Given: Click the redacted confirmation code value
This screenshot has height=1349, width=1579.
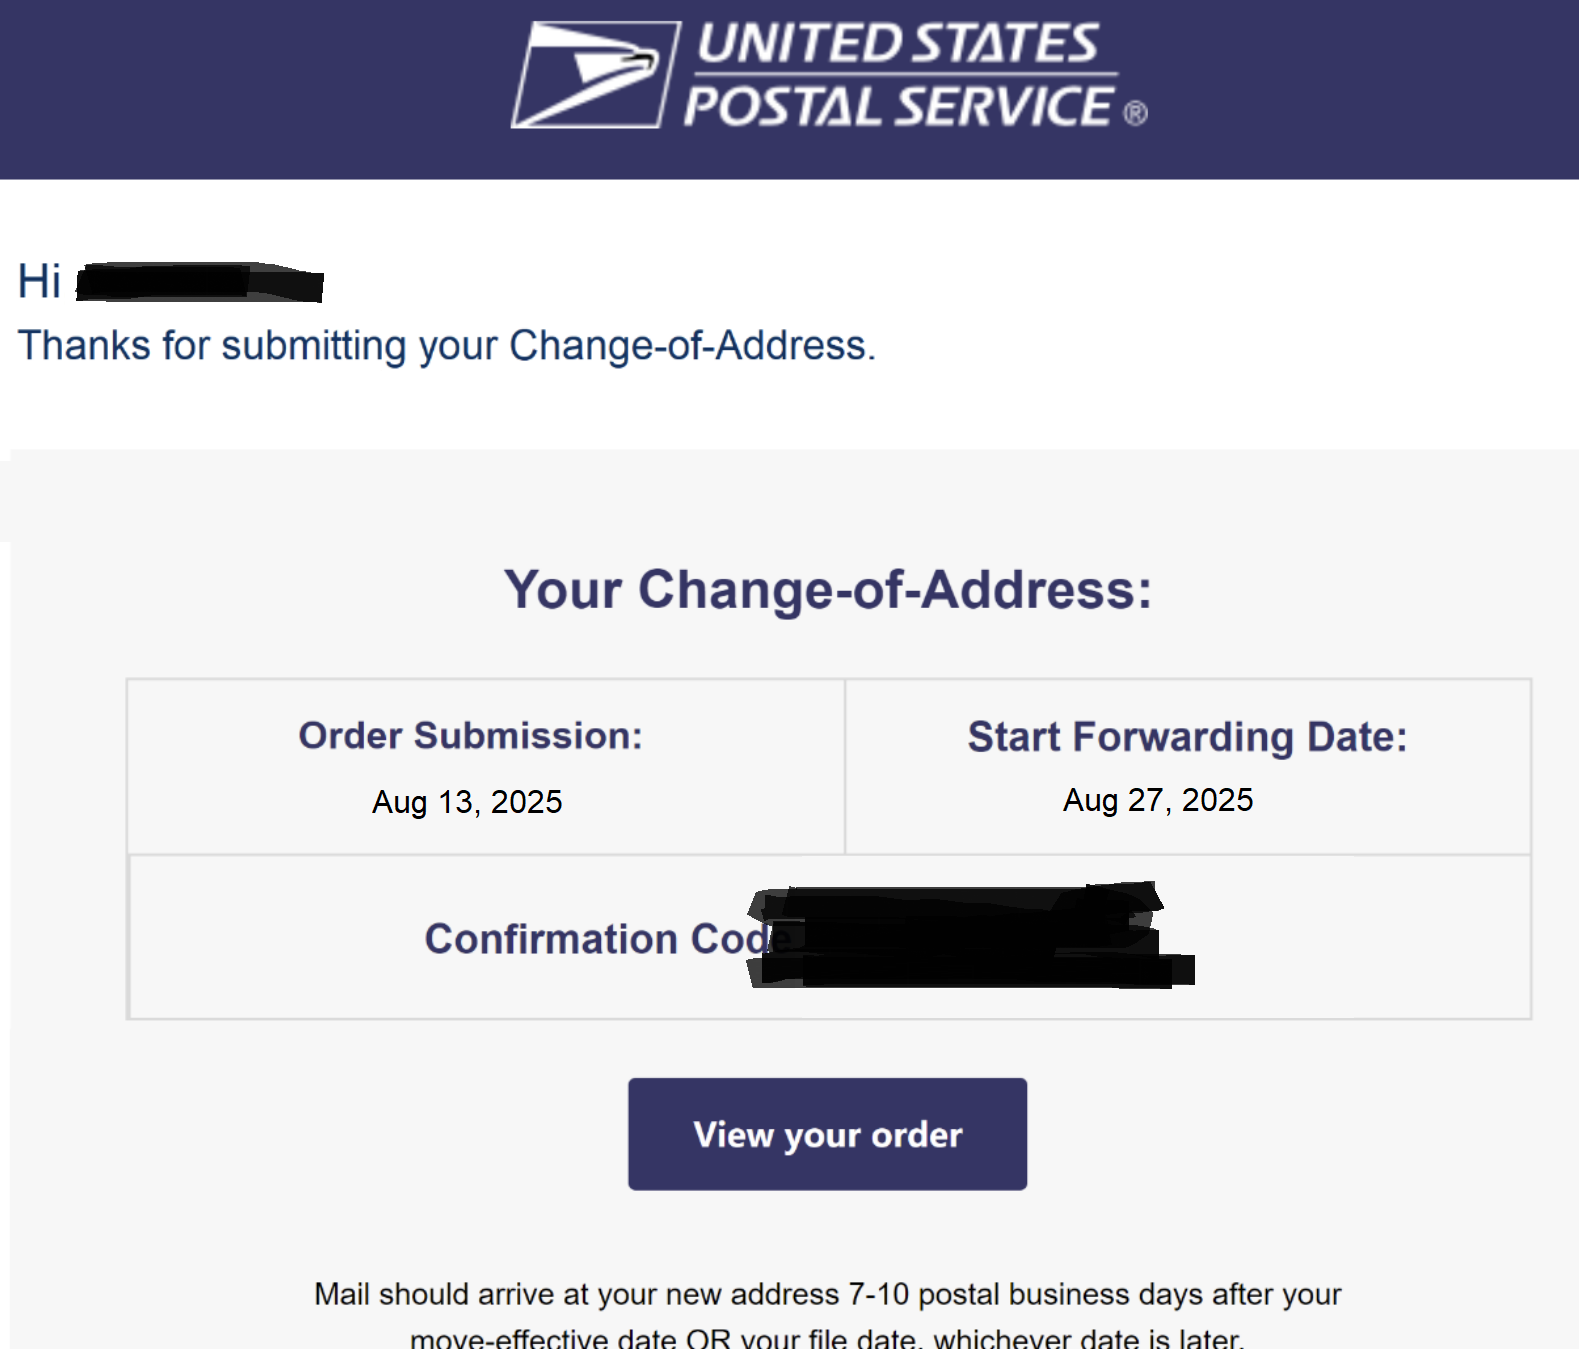Looking at the screenshot, I should (970, 936).
